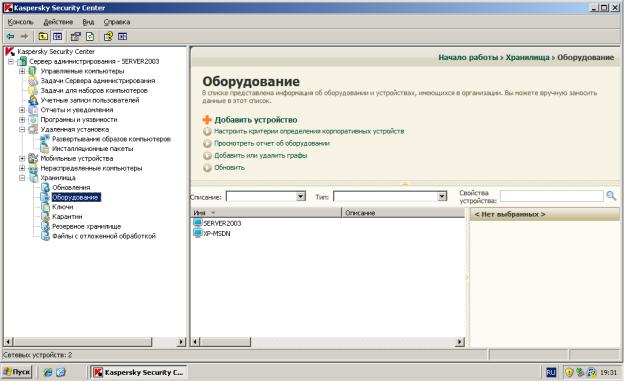Open Internet Explorer from quick launch
This screenshot has height=381, width=624.
tap(48, 372)
